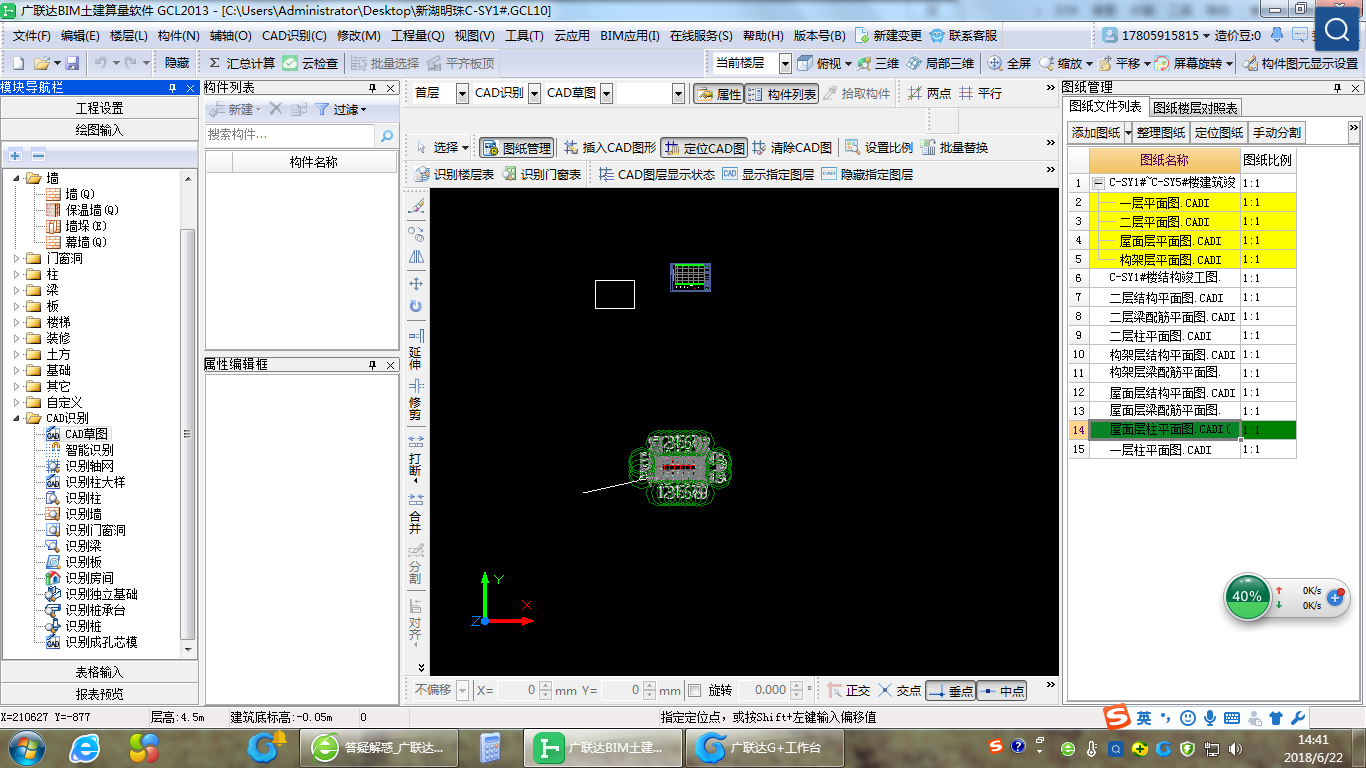Toggle 构件列表 component list button
Viewport: 1366px width, 768px height.
pyautogui.click(x=782, y=93)
